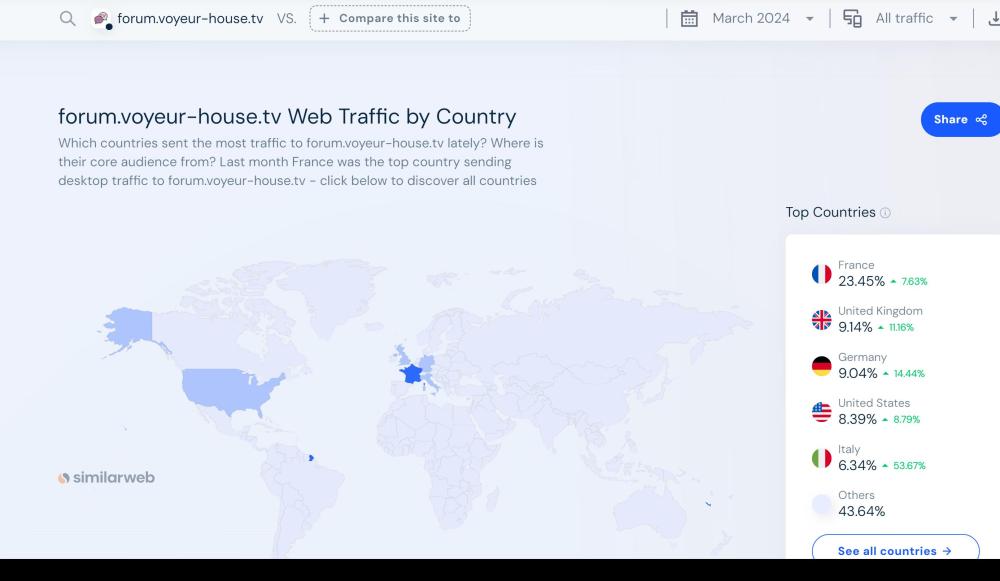Click the Germany flag icon
Screen dimensions: 1000x581
tap(821, 366)
